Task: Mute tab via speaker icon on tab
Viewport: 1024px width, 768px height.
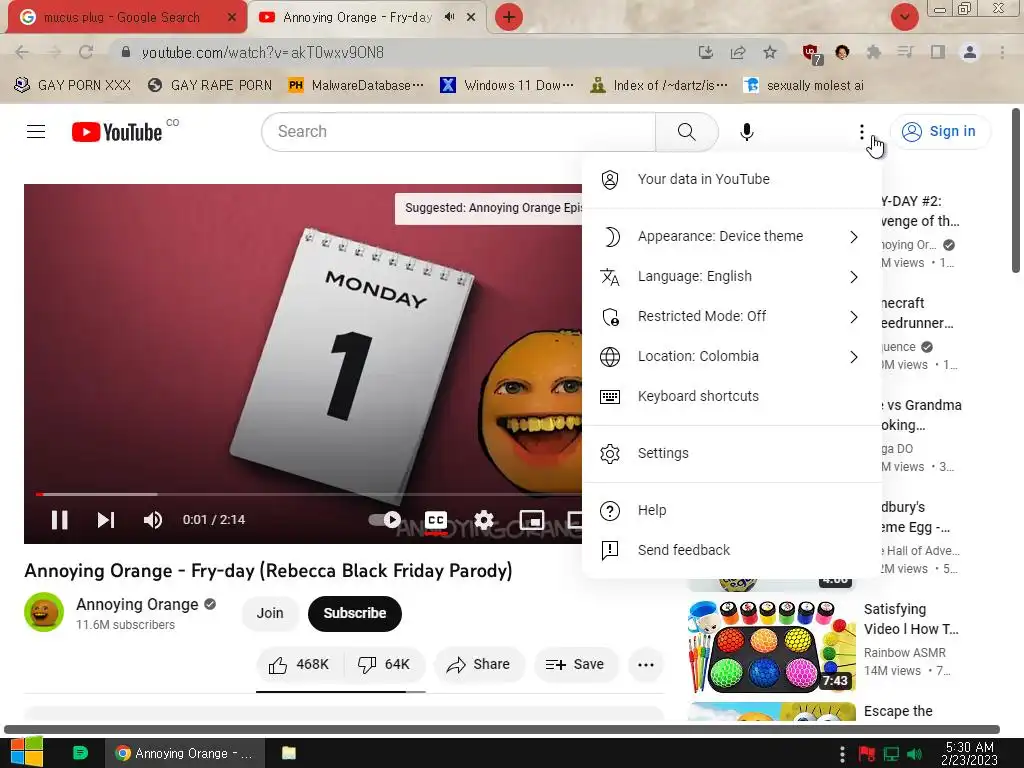Action: (449, 17)
